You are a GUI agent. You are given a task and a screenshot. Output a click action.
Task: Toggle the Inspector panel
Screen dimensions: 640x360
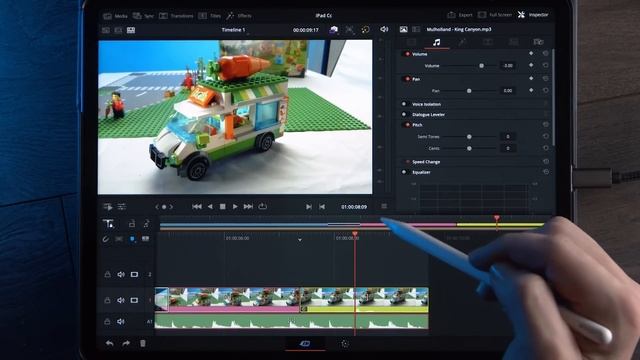coord(533,15)
